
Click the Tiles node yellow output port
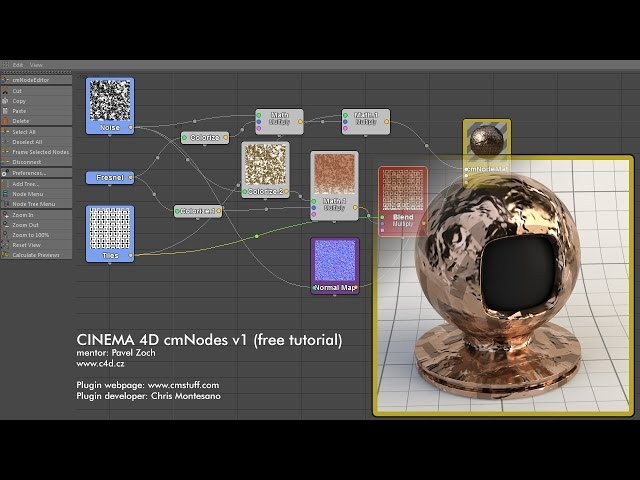[x=131, y=256]
